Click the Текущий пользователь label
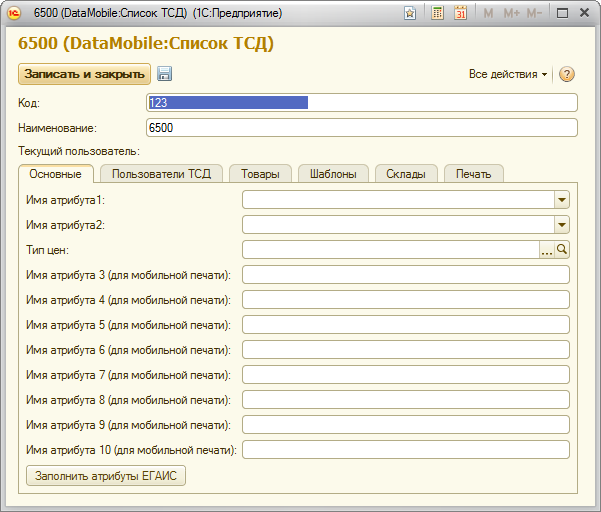The width and height of the screenshot is (601, 512). [79, 151]
